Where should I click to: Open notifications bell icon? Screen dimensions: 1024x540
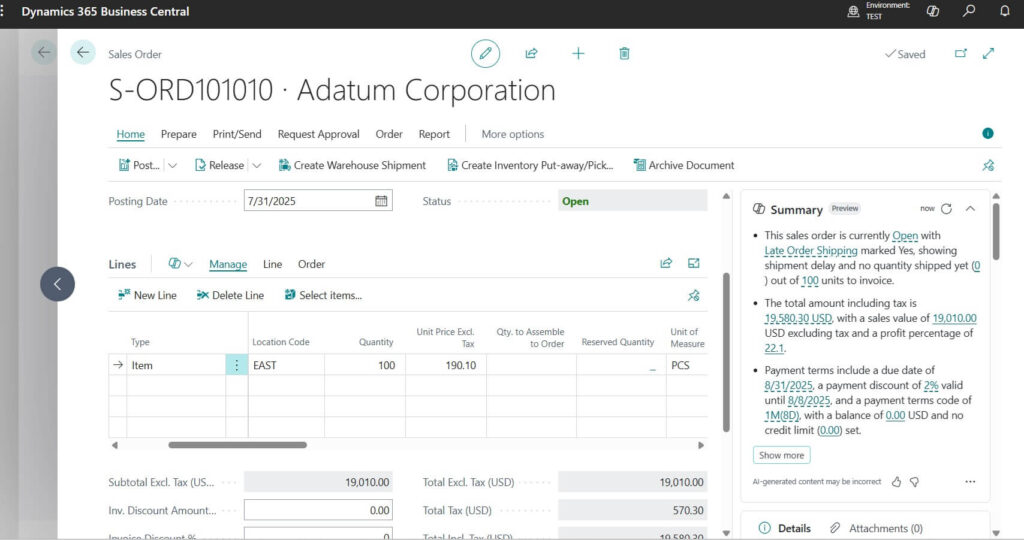[1004, 10]
